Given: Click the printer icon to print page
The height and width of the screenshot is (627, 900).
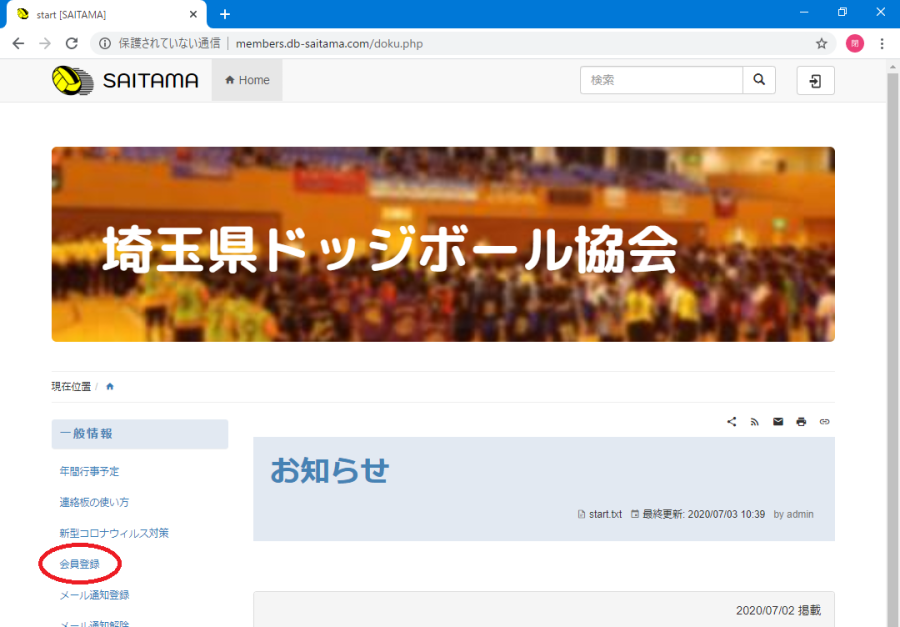Looking at the screenshot, I should coord(801,422).
